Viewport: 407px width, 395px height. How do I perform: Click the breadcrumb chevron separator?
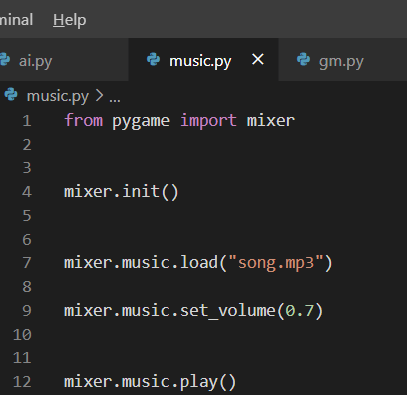(99, 96)
